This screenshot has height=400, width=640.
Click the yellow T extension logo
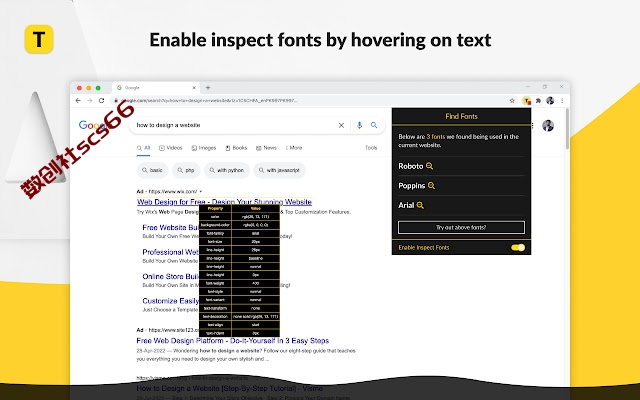[39, 39]
